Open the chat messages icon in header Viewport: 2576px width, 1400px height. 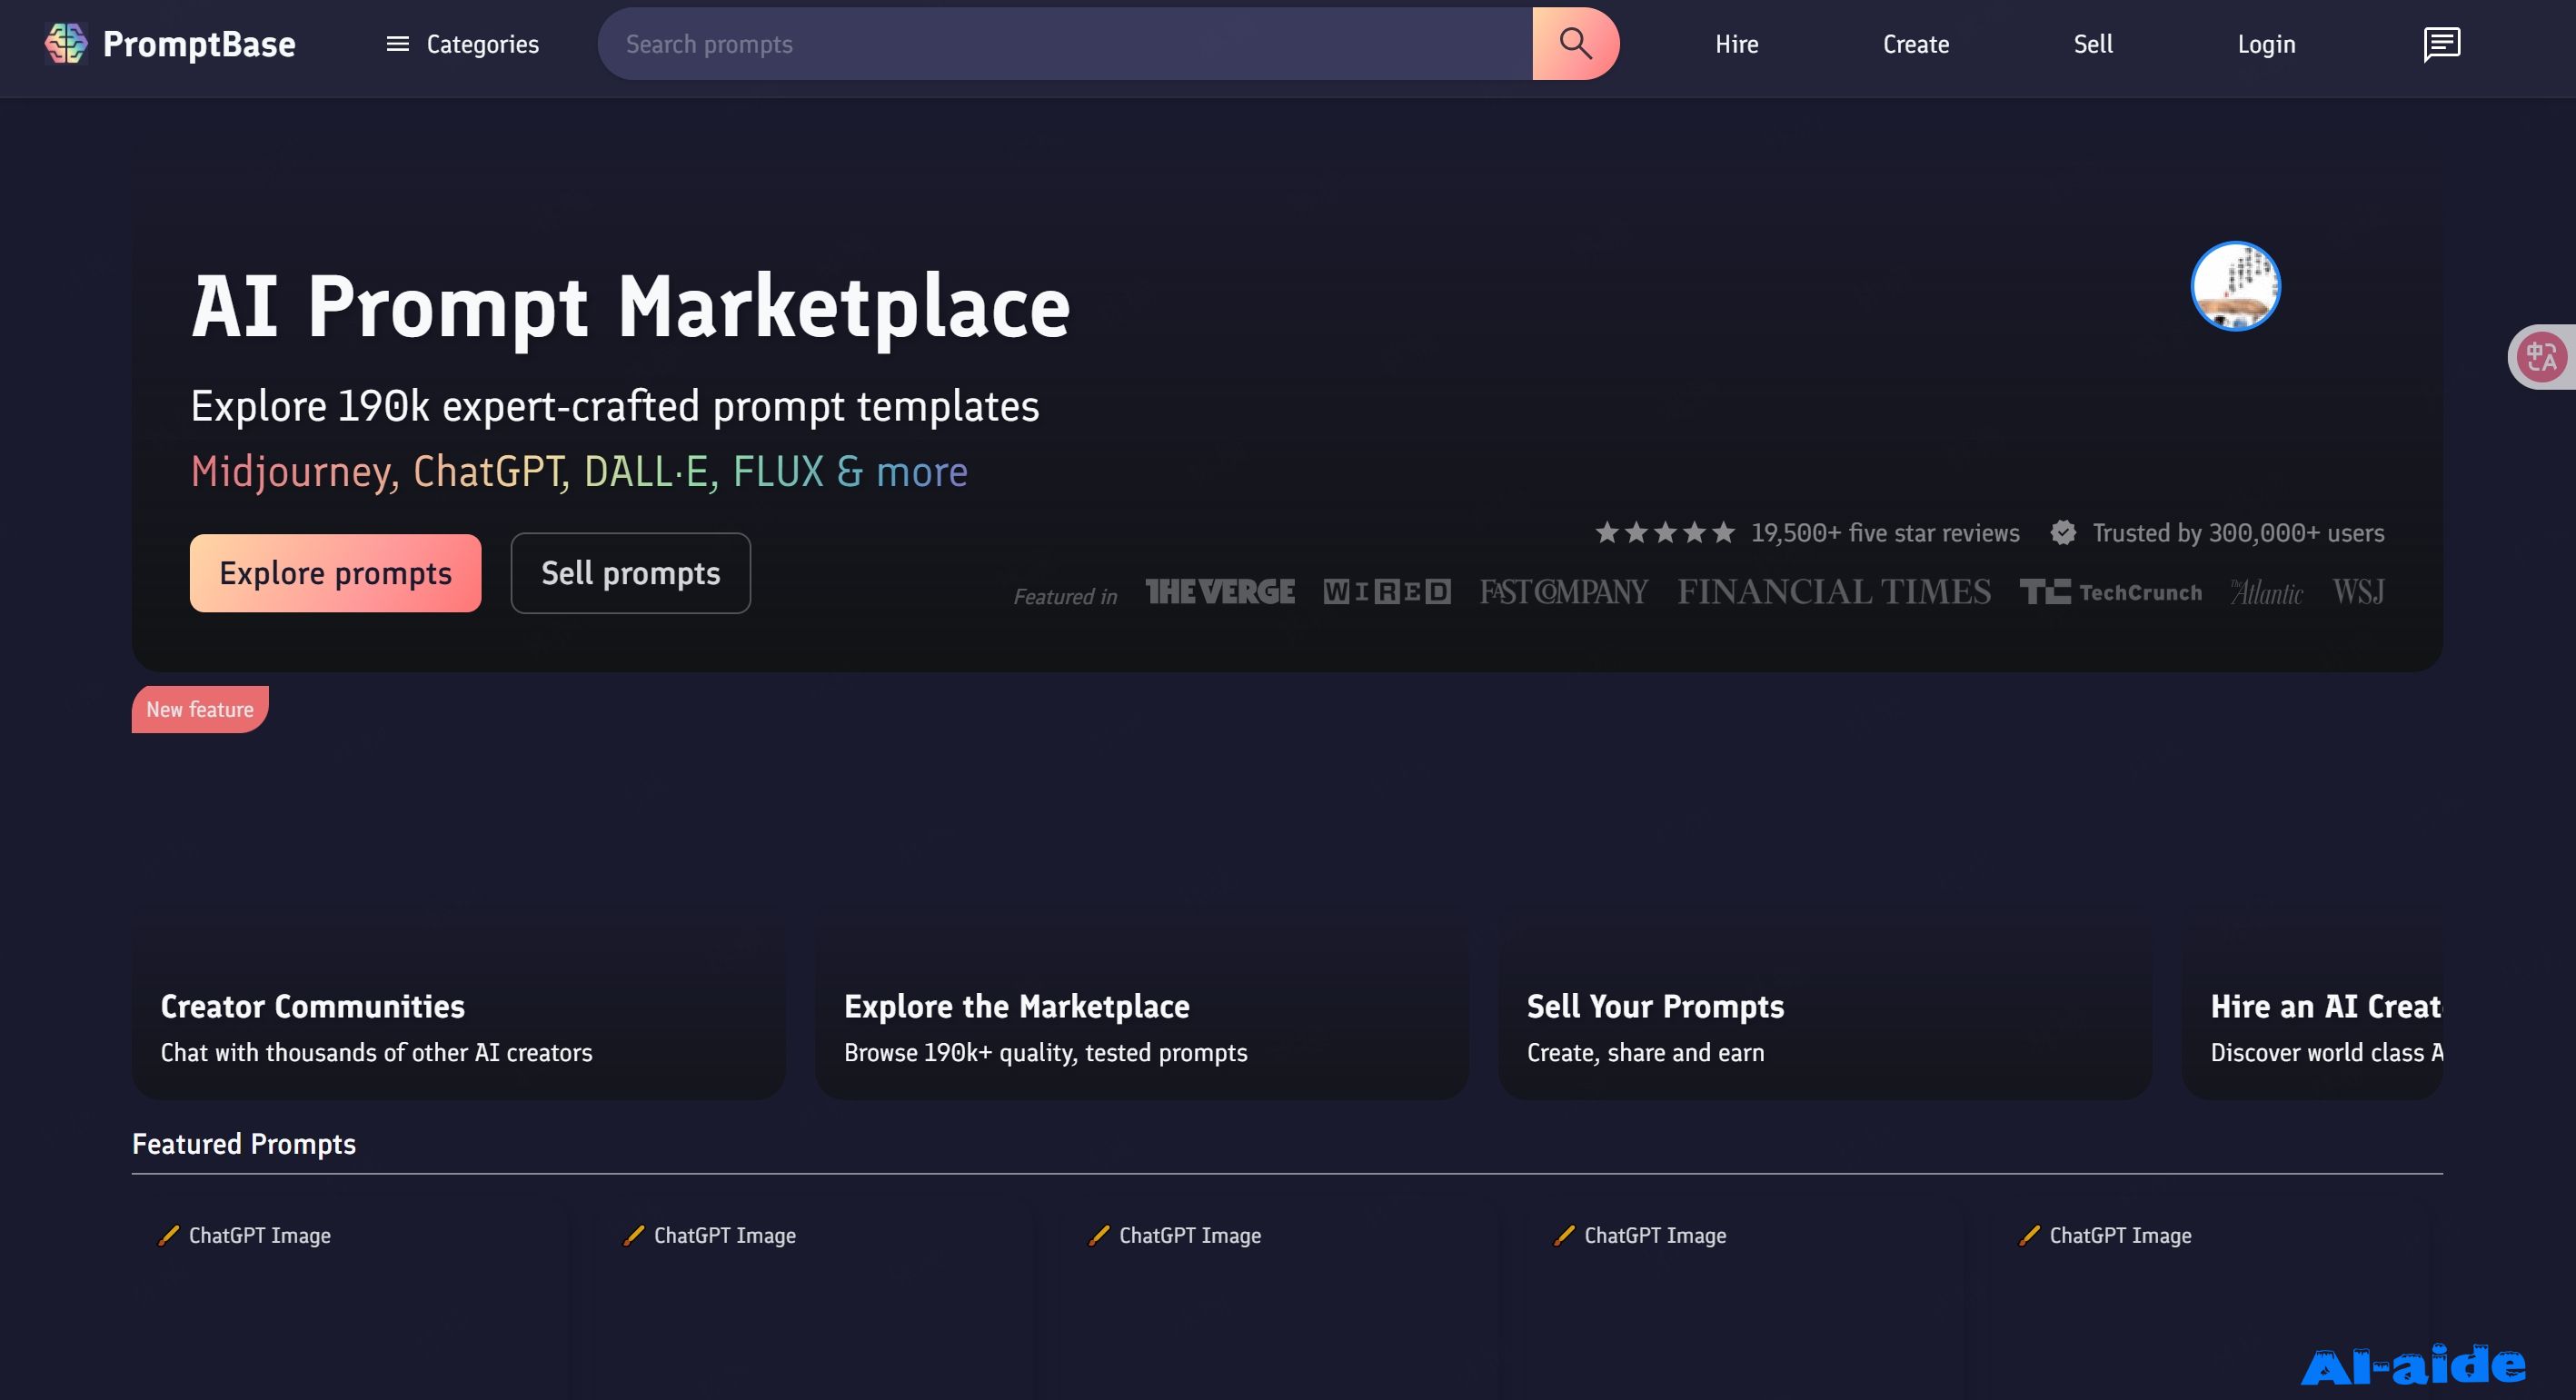(2441, 44)
